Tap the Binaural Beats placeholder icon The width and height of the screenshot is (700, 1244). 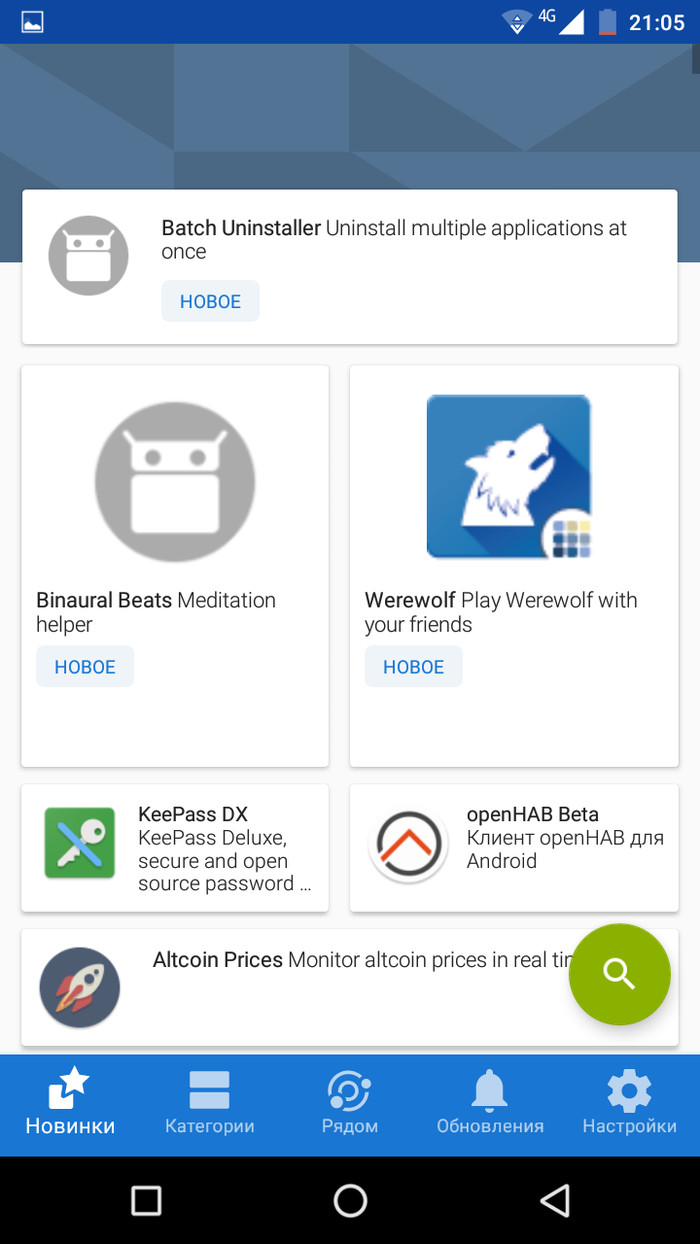pos(175,482)
